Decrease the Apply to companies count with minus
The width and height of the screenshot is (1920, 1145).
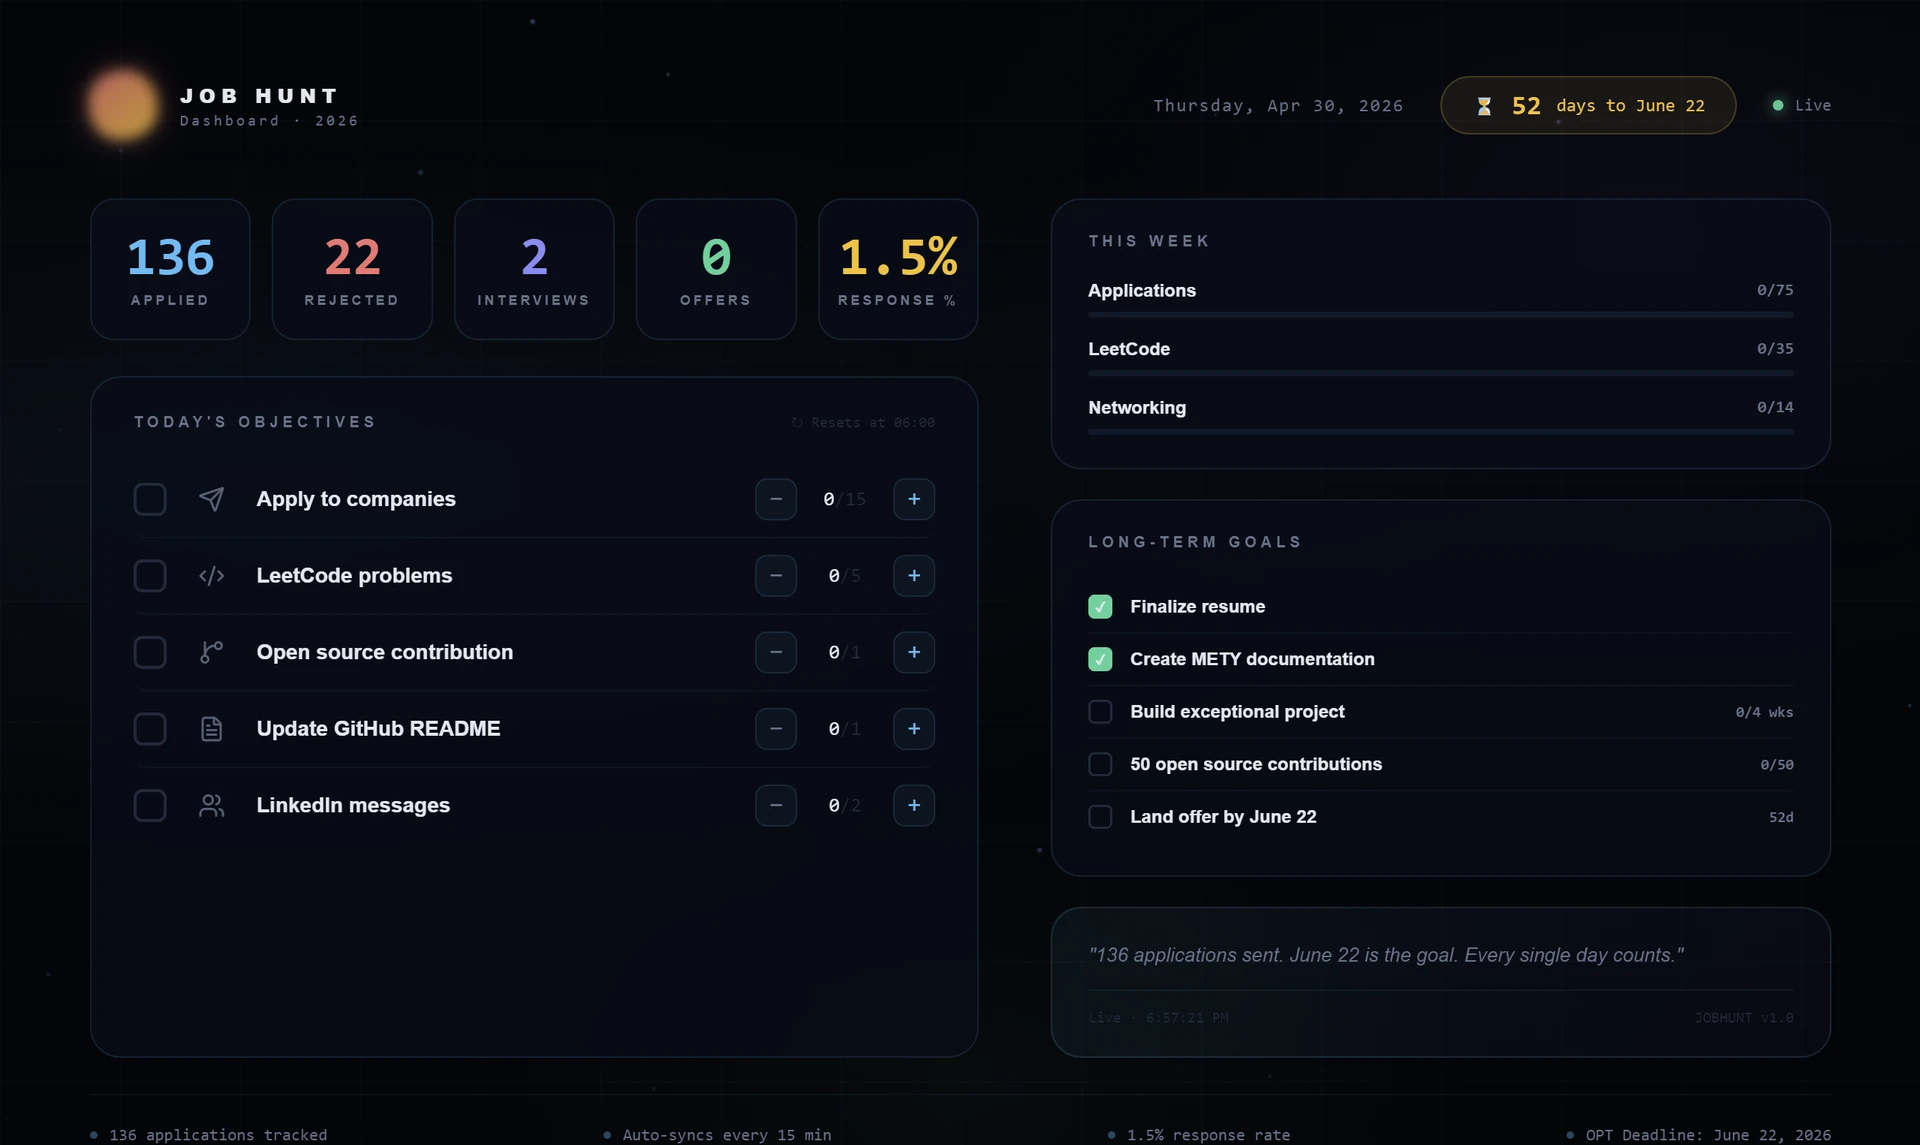[x=776, y=499]
